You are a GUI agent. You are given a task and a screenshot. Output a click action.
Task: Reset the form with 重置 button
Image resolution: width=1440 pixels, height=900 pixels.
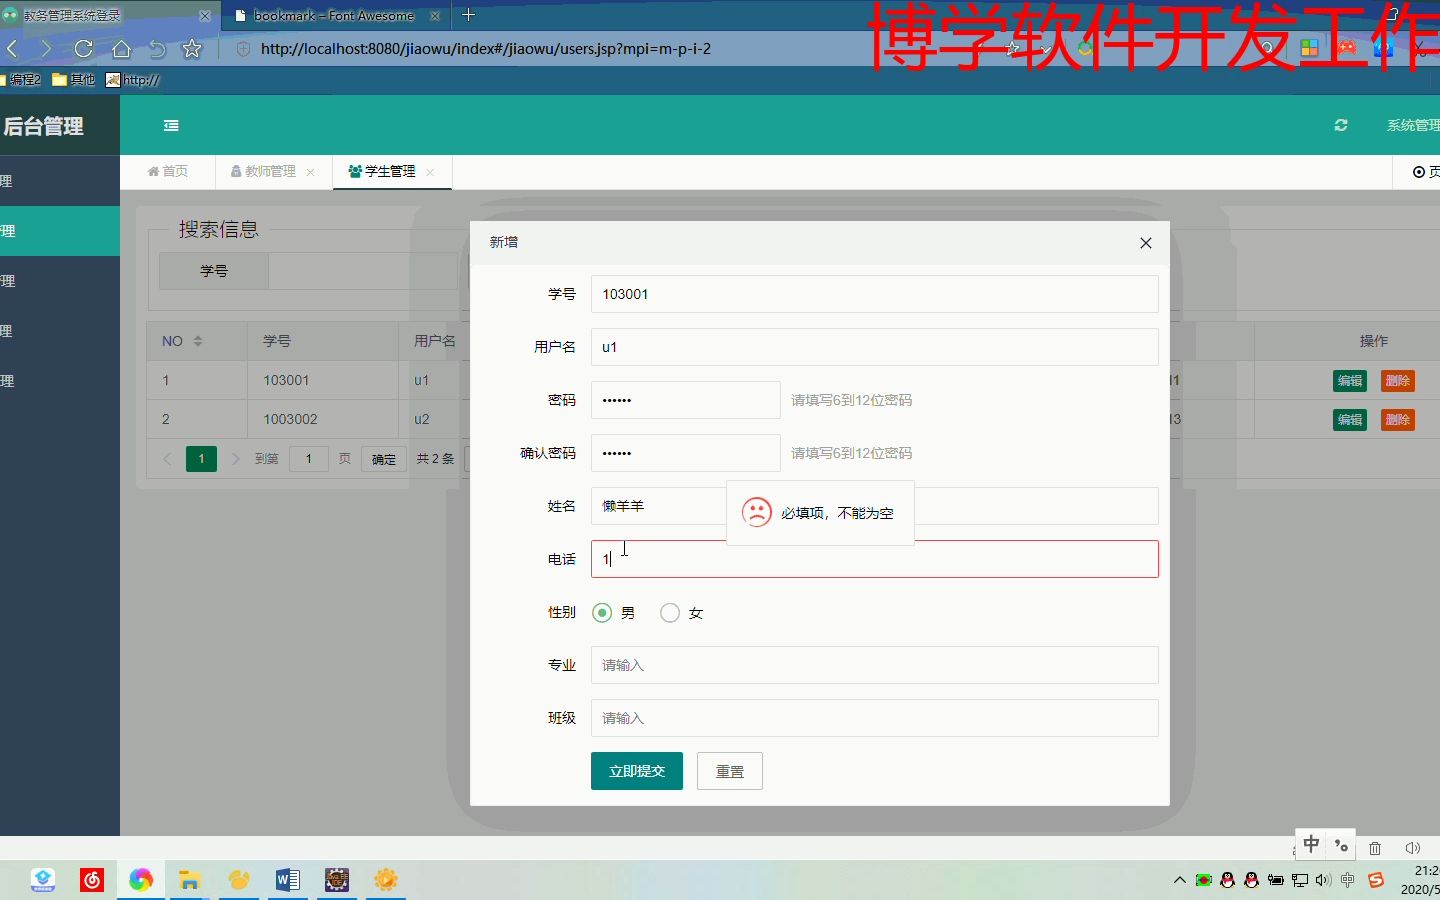[729, 771]
